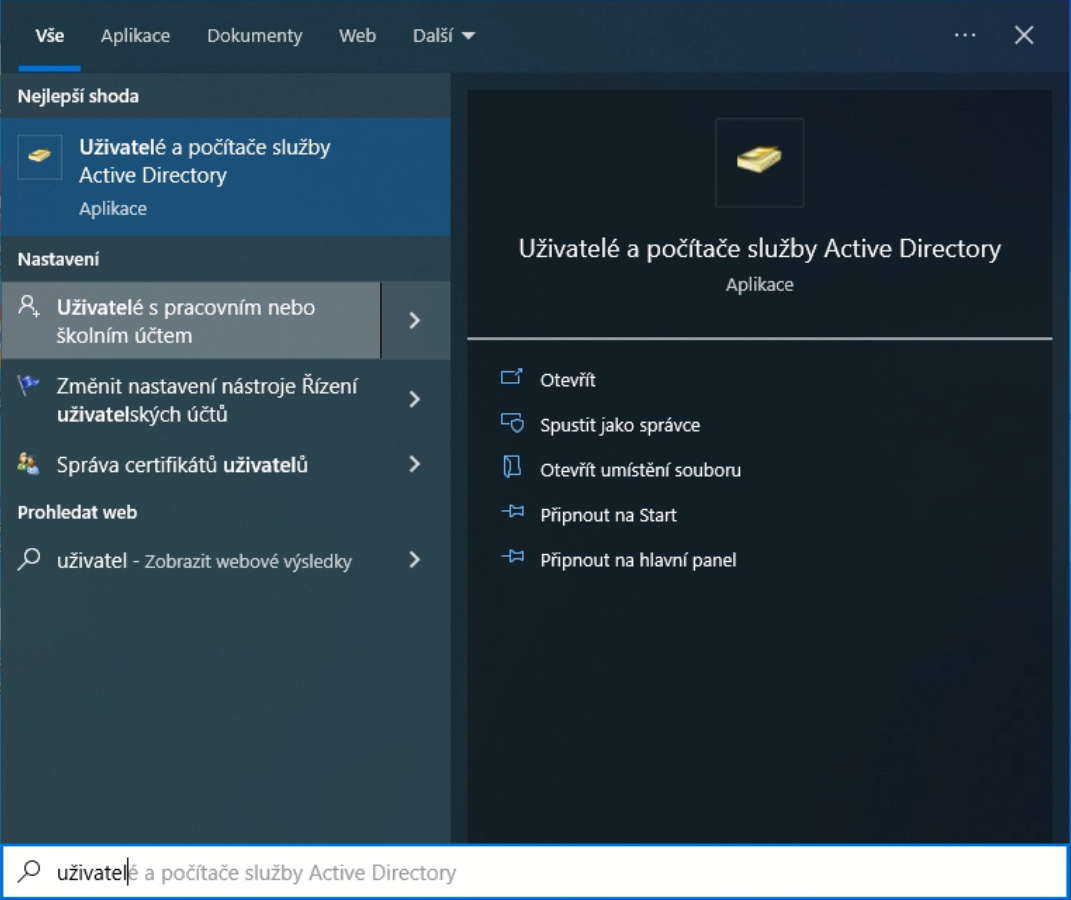The width and height of the screenshot is (1071, 900).
Task: Click the file location icon
Action: coord(512,468)
